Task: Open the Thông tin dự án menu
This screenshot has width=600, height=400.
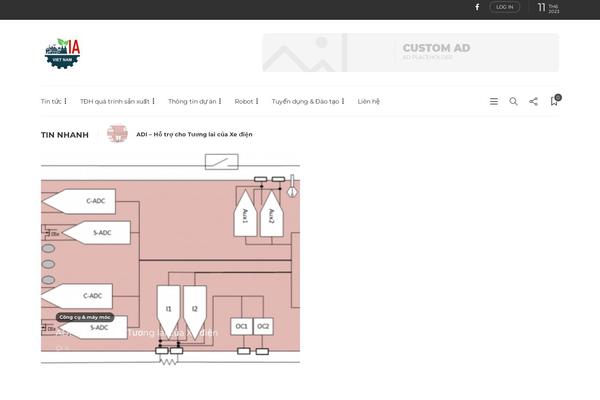Action: click(x=192, y=101)
